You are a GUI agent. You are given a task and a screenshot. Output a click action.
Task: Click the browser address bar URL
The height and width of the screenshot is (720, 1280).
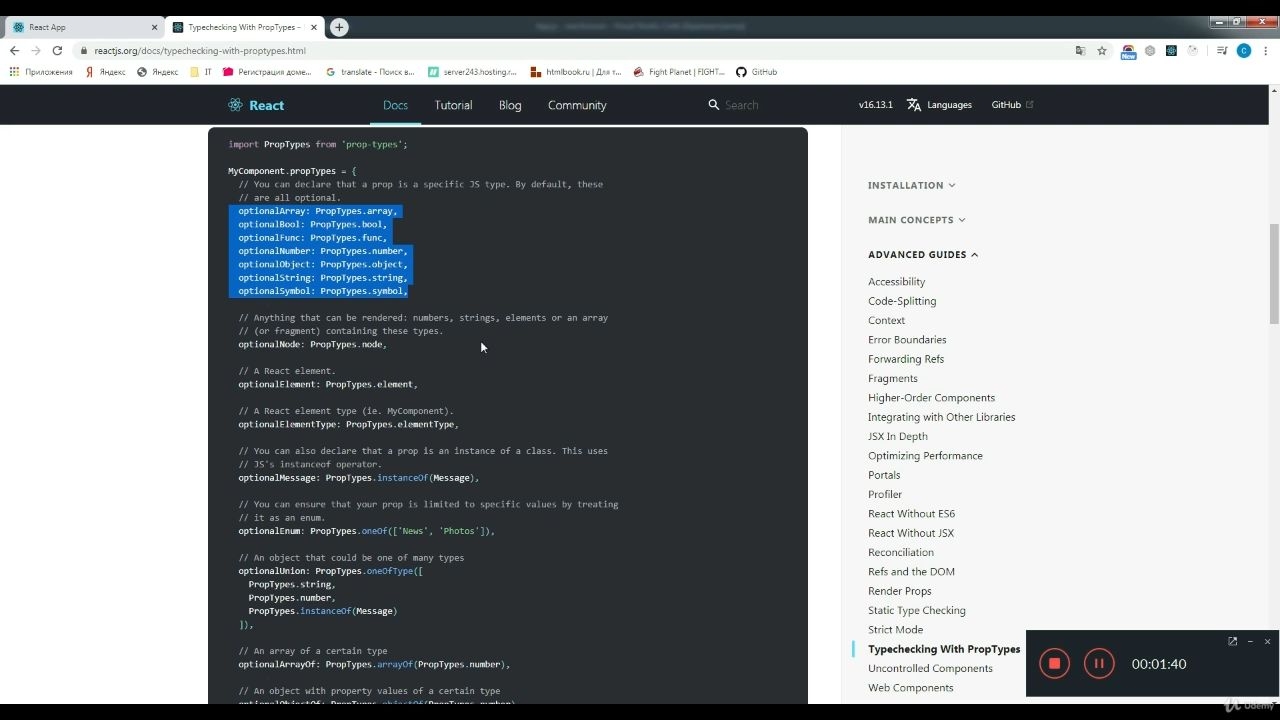[x=200, y=51]
